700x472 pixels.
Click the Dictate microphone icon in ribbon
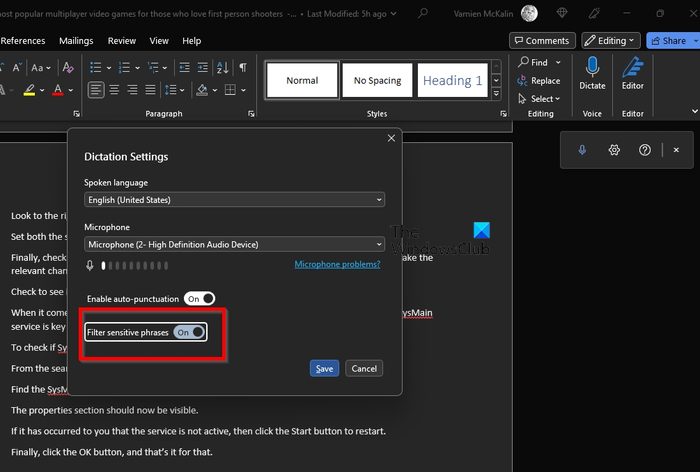click(x=592, y=69)
